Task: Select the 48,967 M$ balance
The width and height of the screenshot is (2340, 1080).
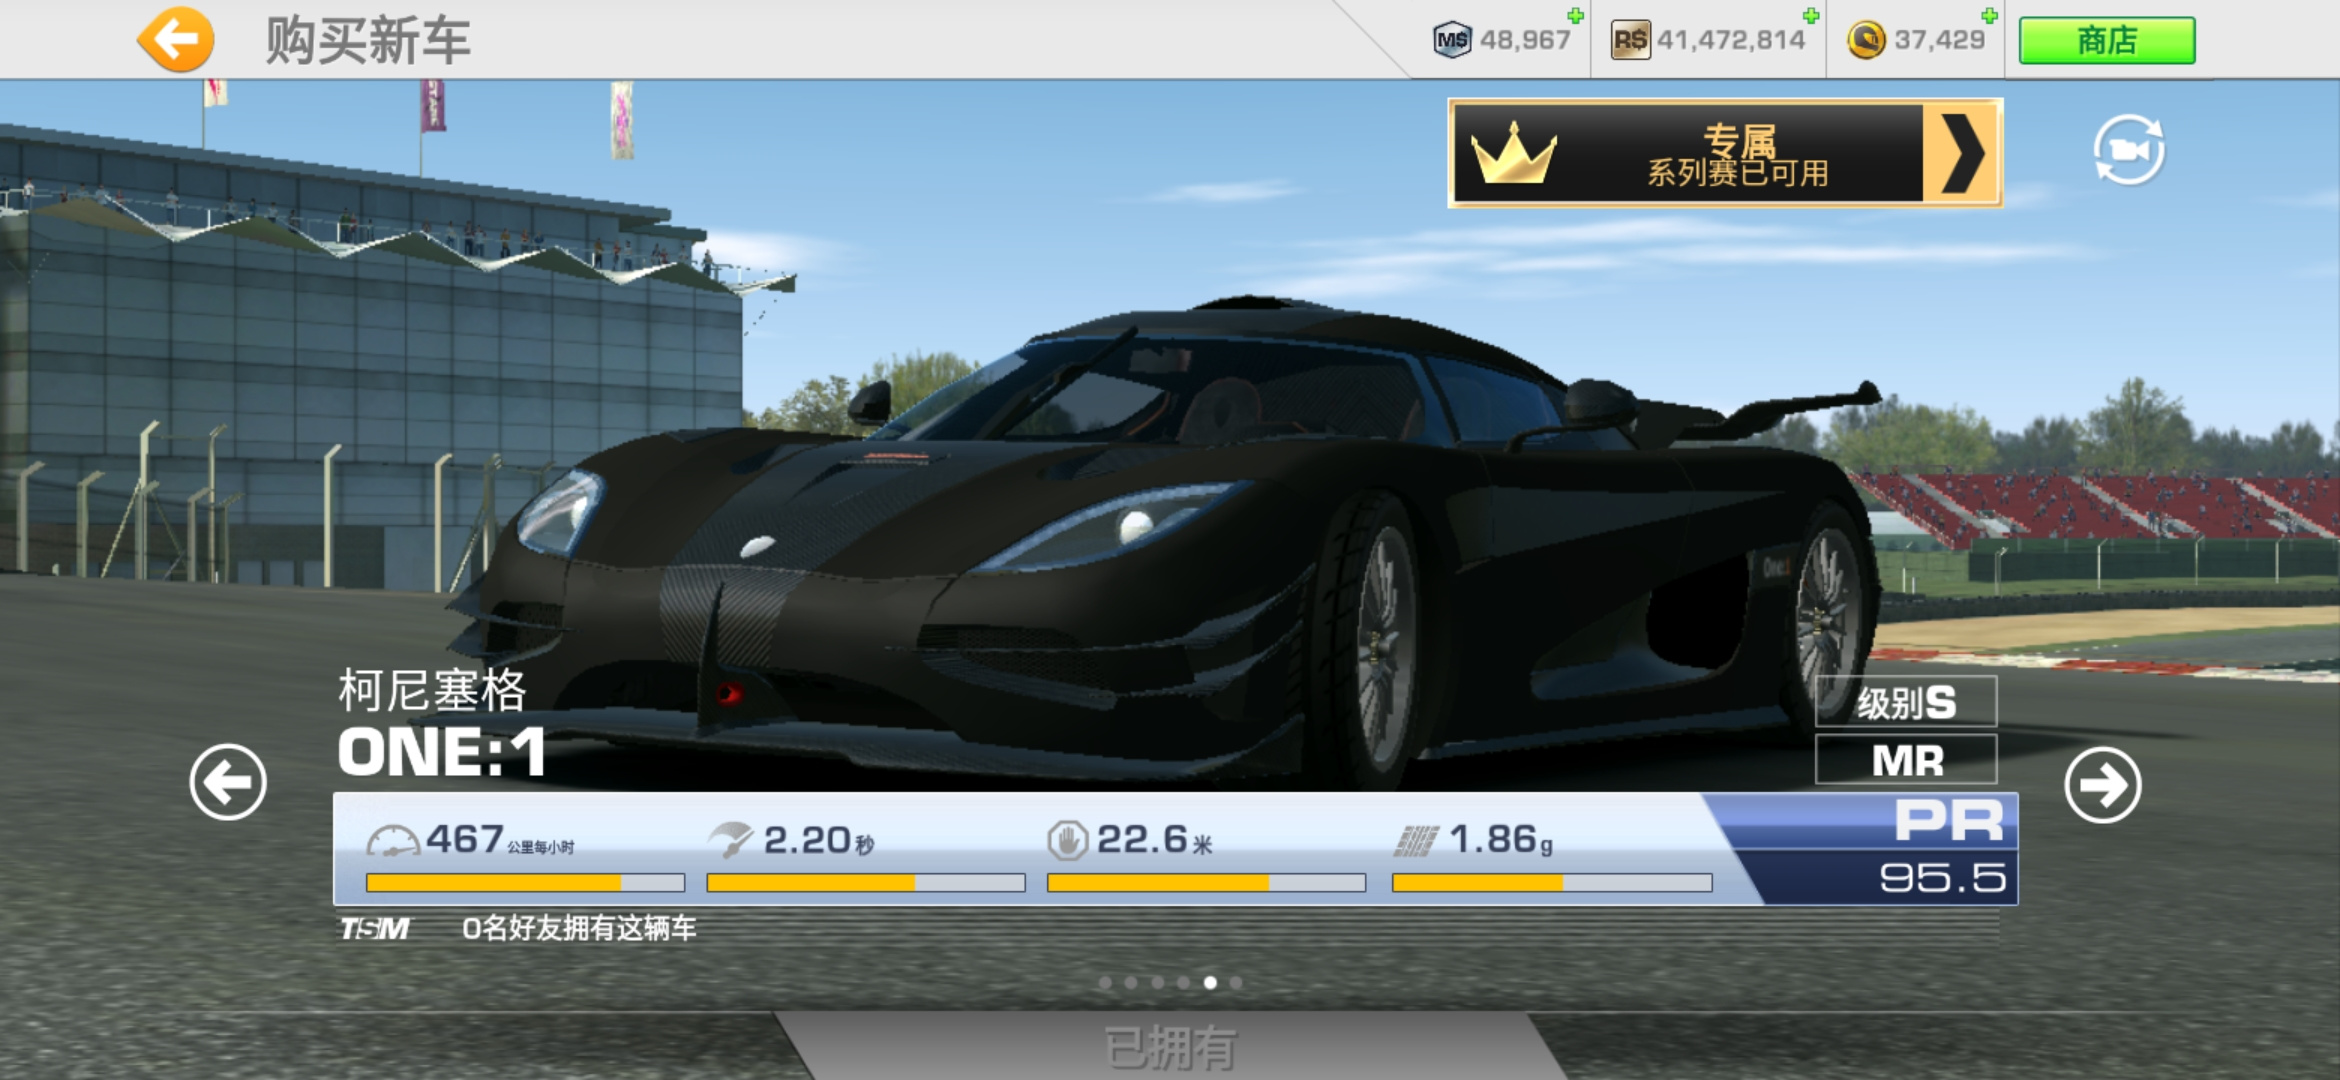Action: click(1525, 40)
